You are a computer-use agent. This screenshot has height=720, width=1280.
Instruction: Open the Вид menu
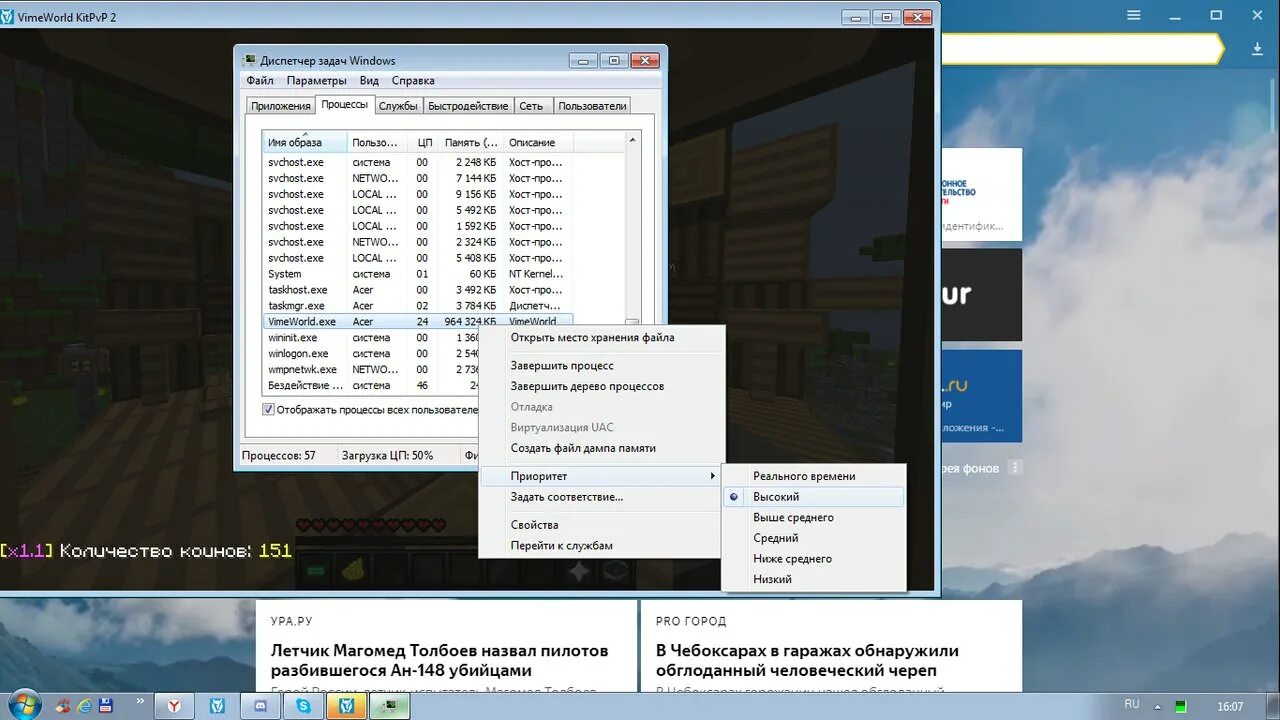click(x=369, y=81)
